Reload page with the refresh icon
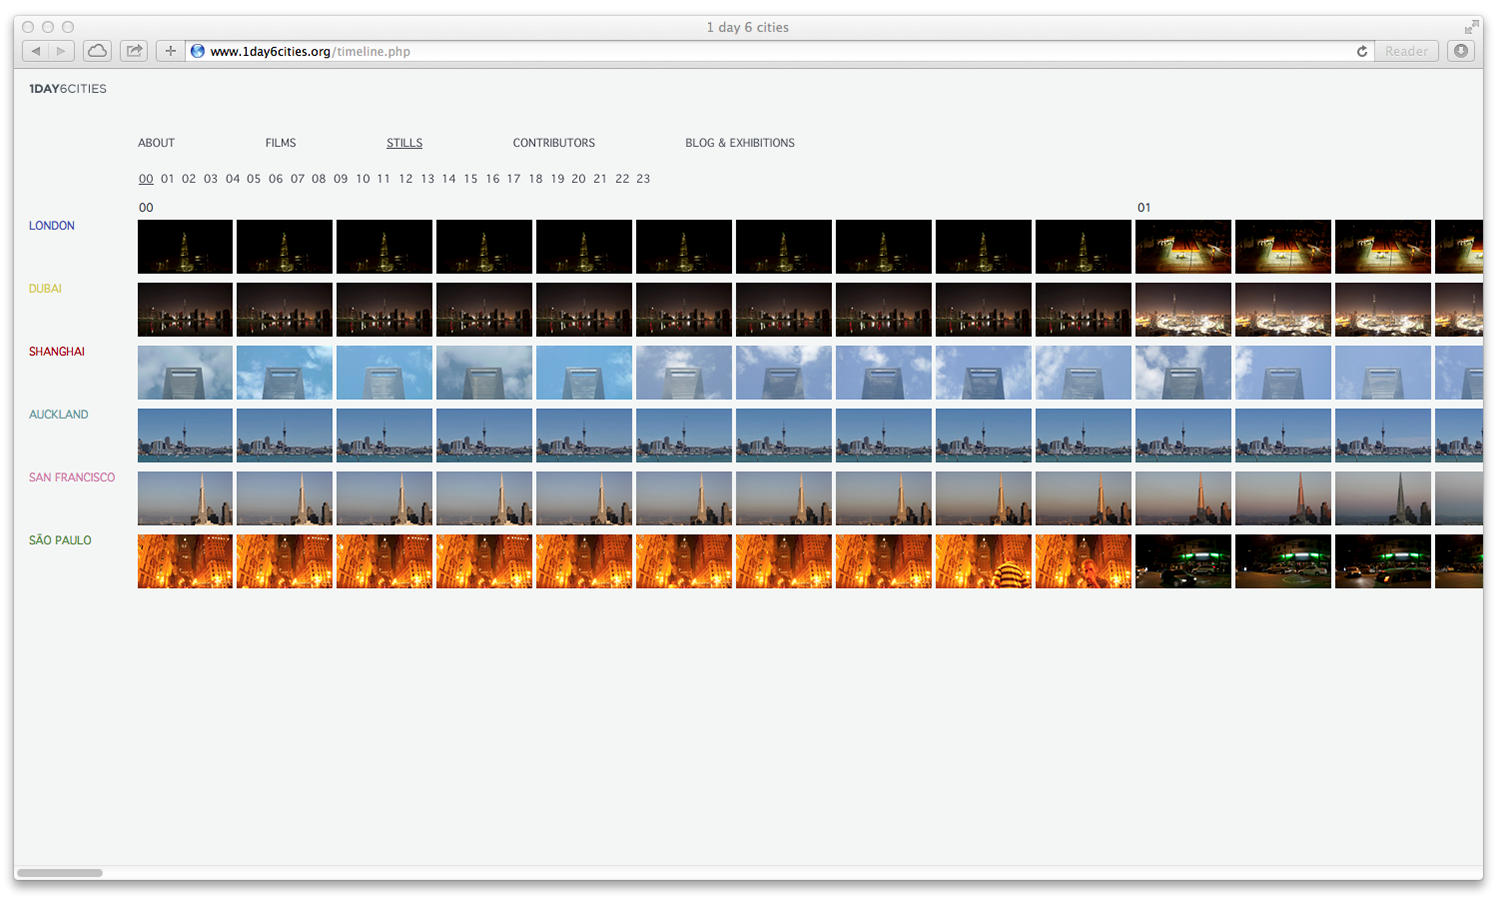Image resolution: width=1500 pixels, height=898 pixels. pos(1361,51)
